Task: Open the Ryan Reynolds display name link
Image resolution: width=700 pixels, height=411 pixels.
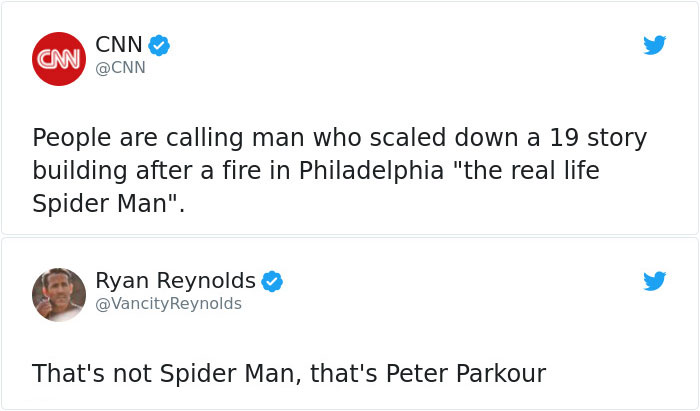Action: (x=175, y=282)
